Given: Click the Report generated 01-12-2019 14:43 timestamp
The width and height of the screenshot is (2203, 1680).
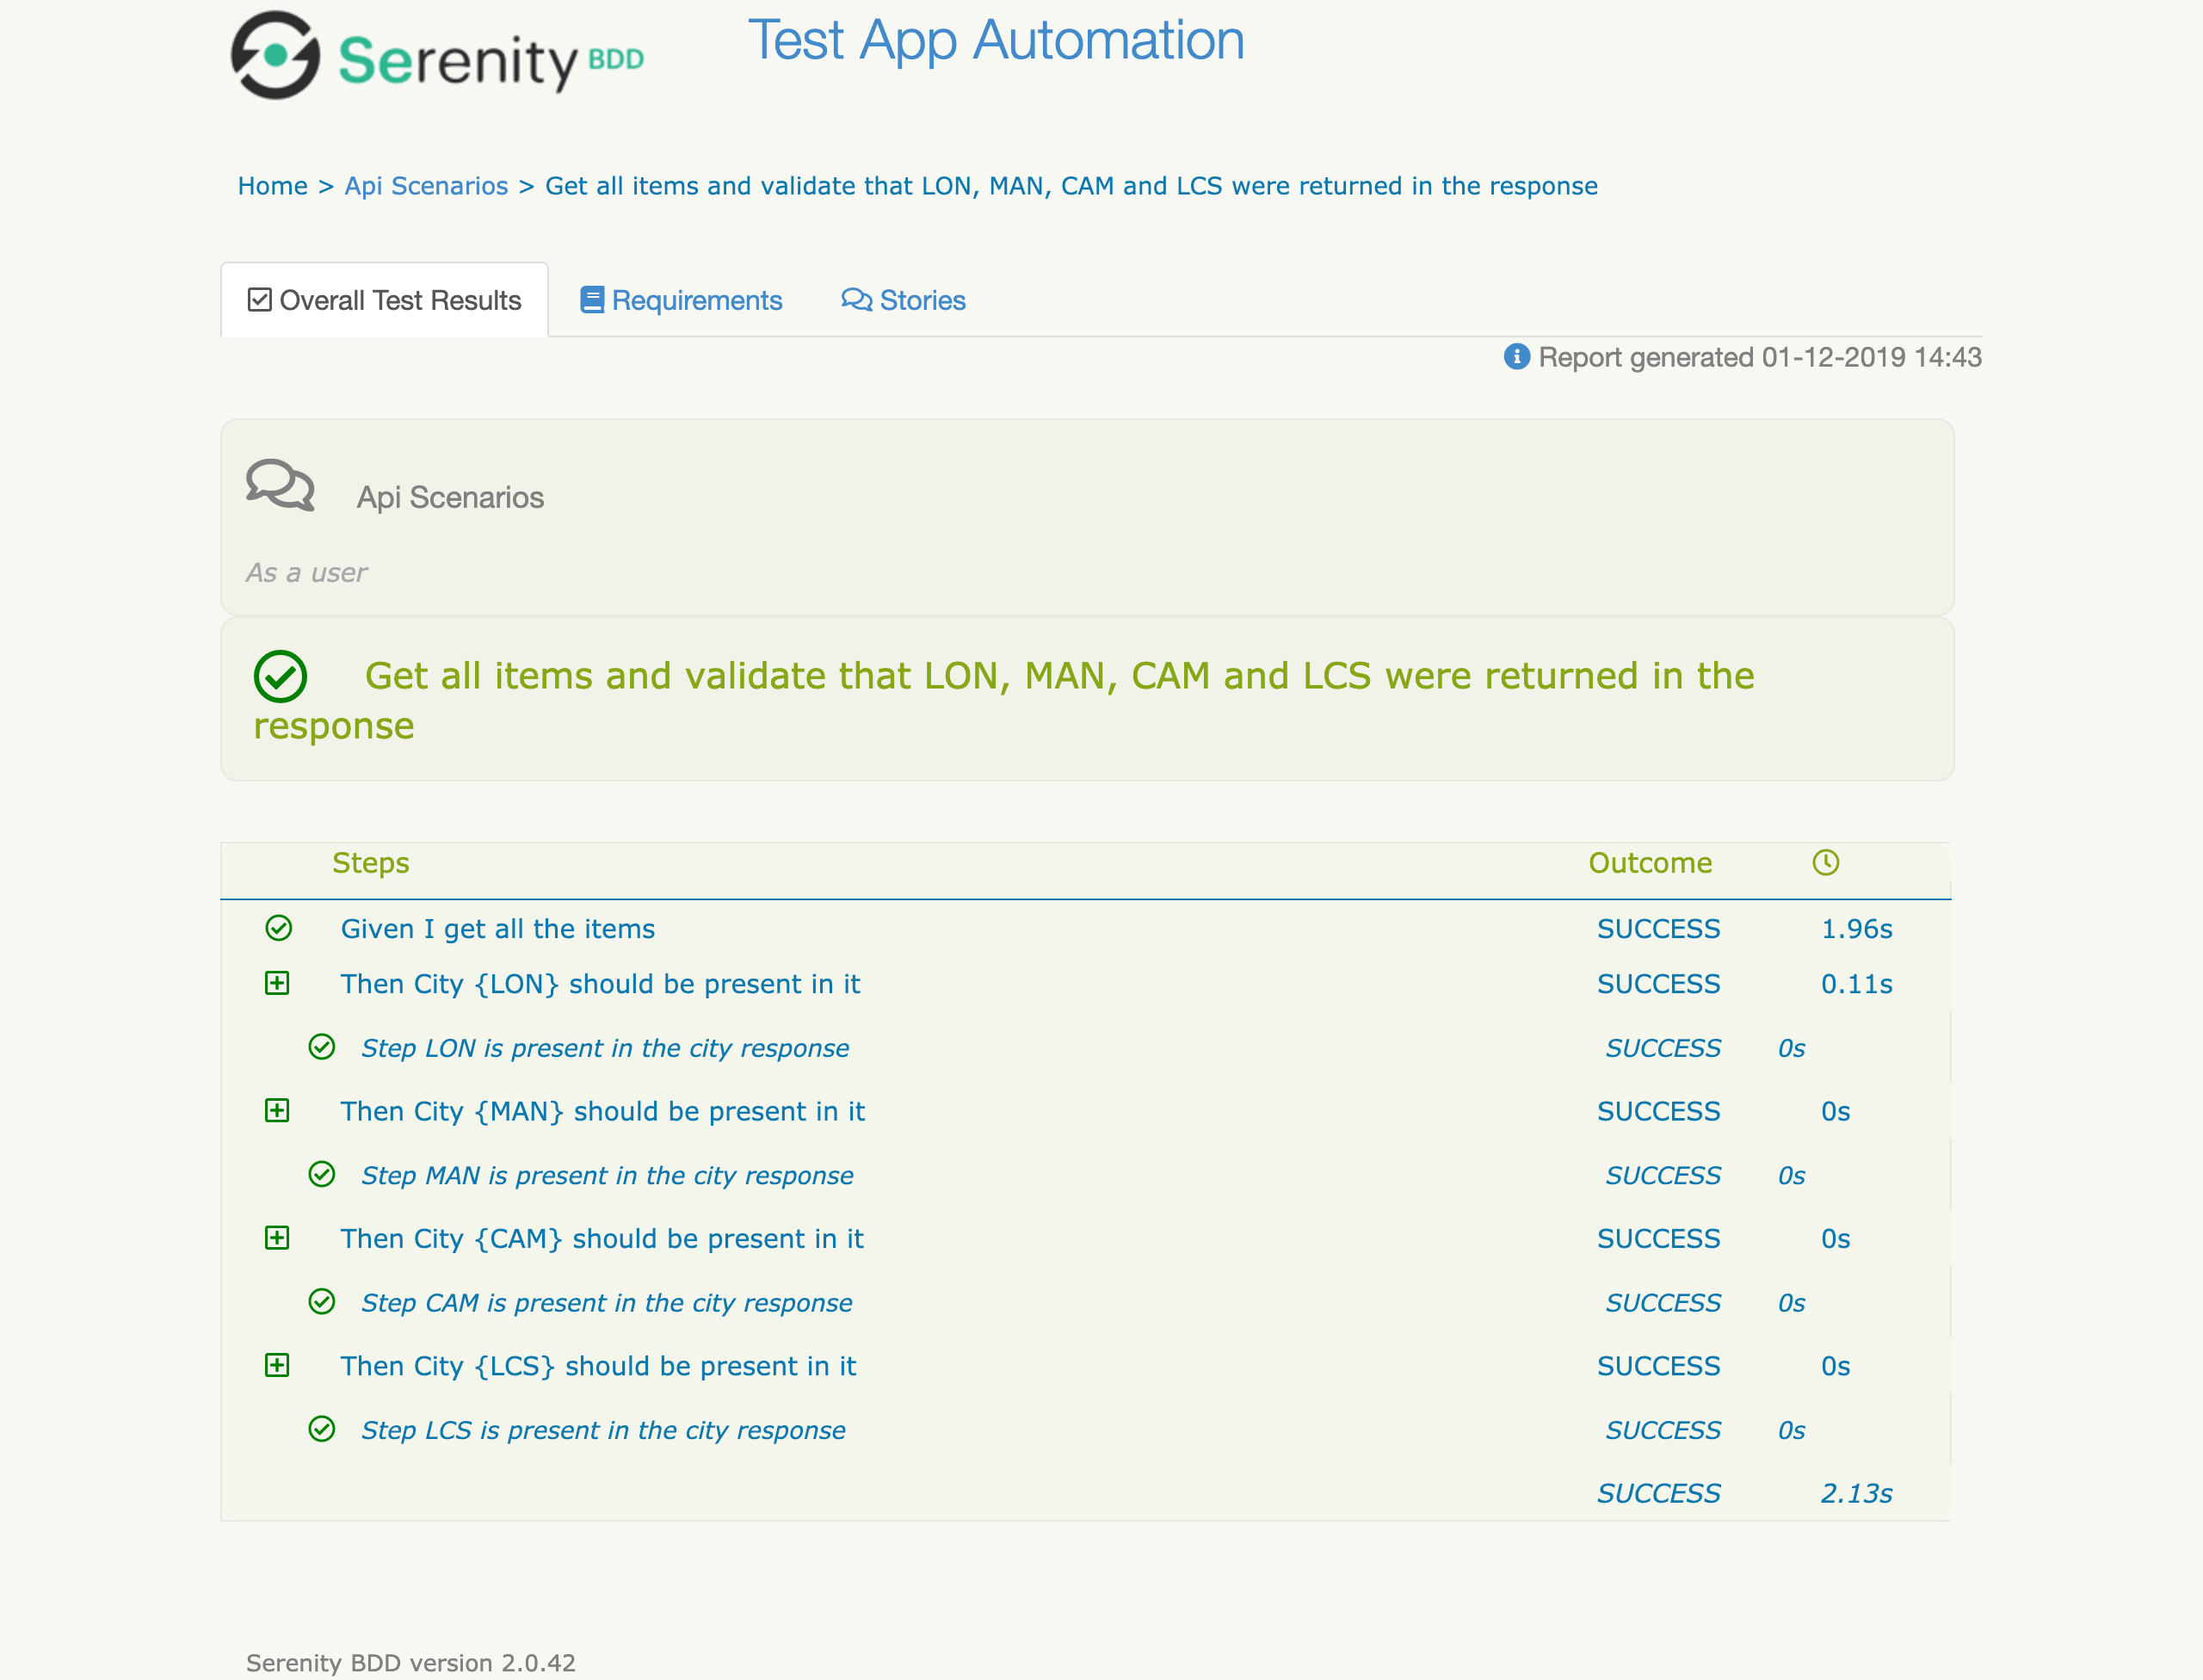Looking at the screenshot, I should click(1760, 357).
